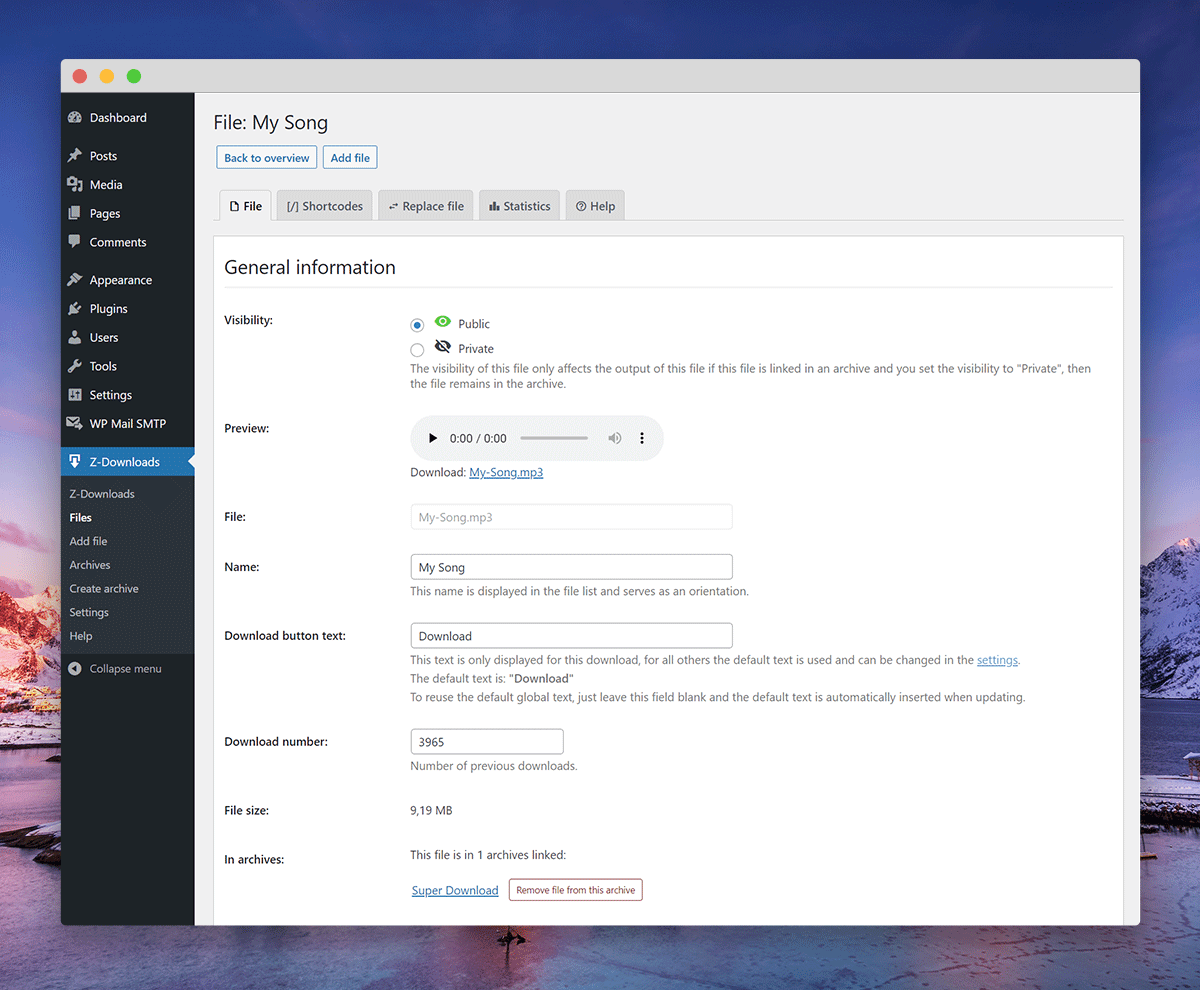Download My-Song.mp3 via the link
1200x990 pixels.
[x=506, y=472]
